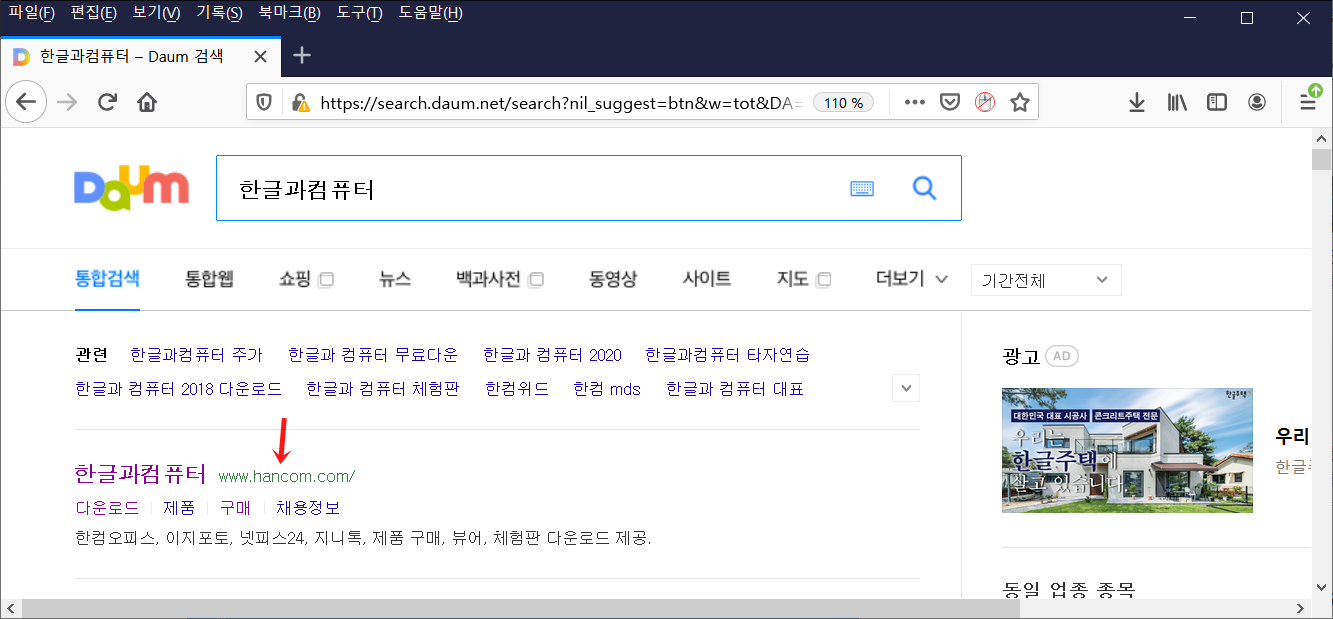The height and width of the screenshot is (619, 1333).
Task: Click the vertical scrollbar down arrow
Action: [1322, 586]
